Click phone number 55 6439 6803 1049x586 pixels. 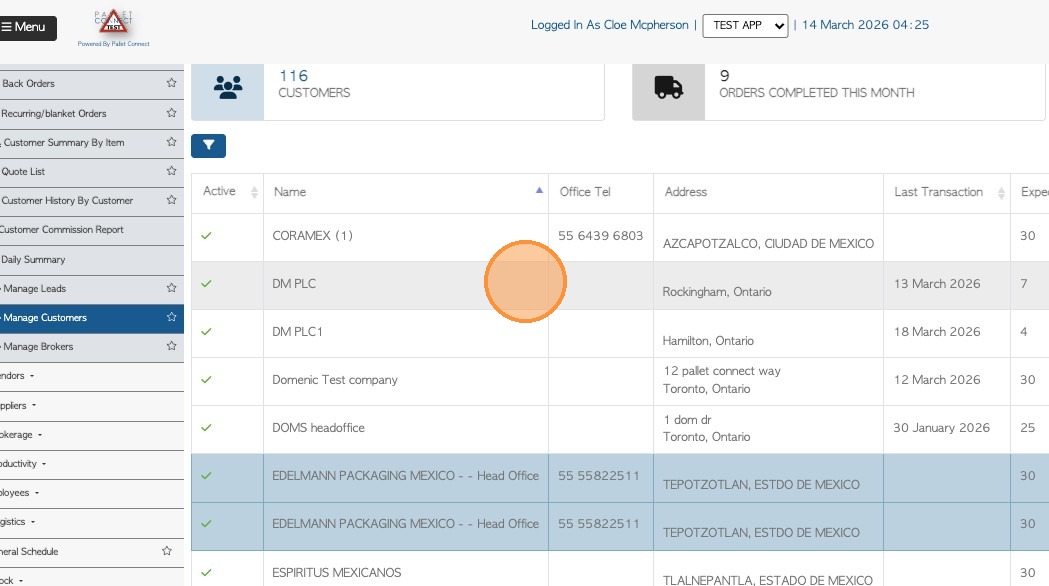click(600, 235)
